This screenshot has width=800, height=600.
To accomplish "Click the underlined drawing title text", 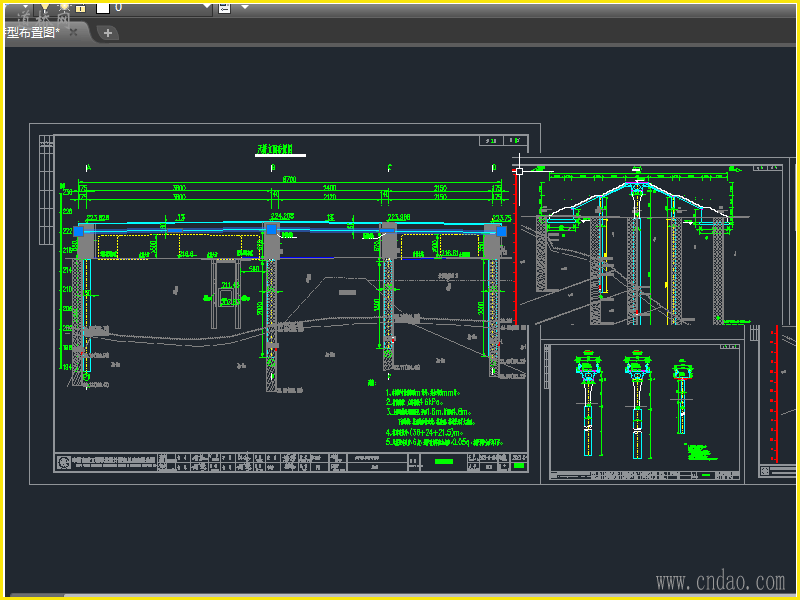I will tap(275, 149).
